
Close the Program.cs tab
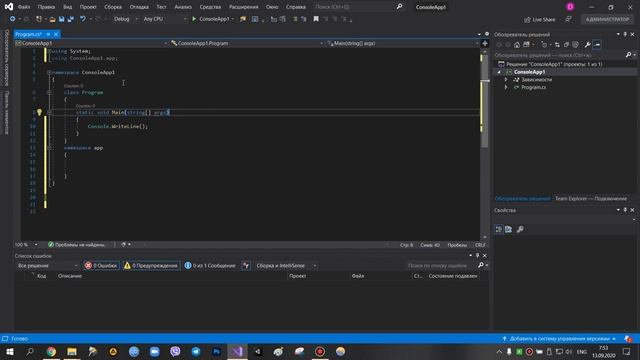coord(56,34)
